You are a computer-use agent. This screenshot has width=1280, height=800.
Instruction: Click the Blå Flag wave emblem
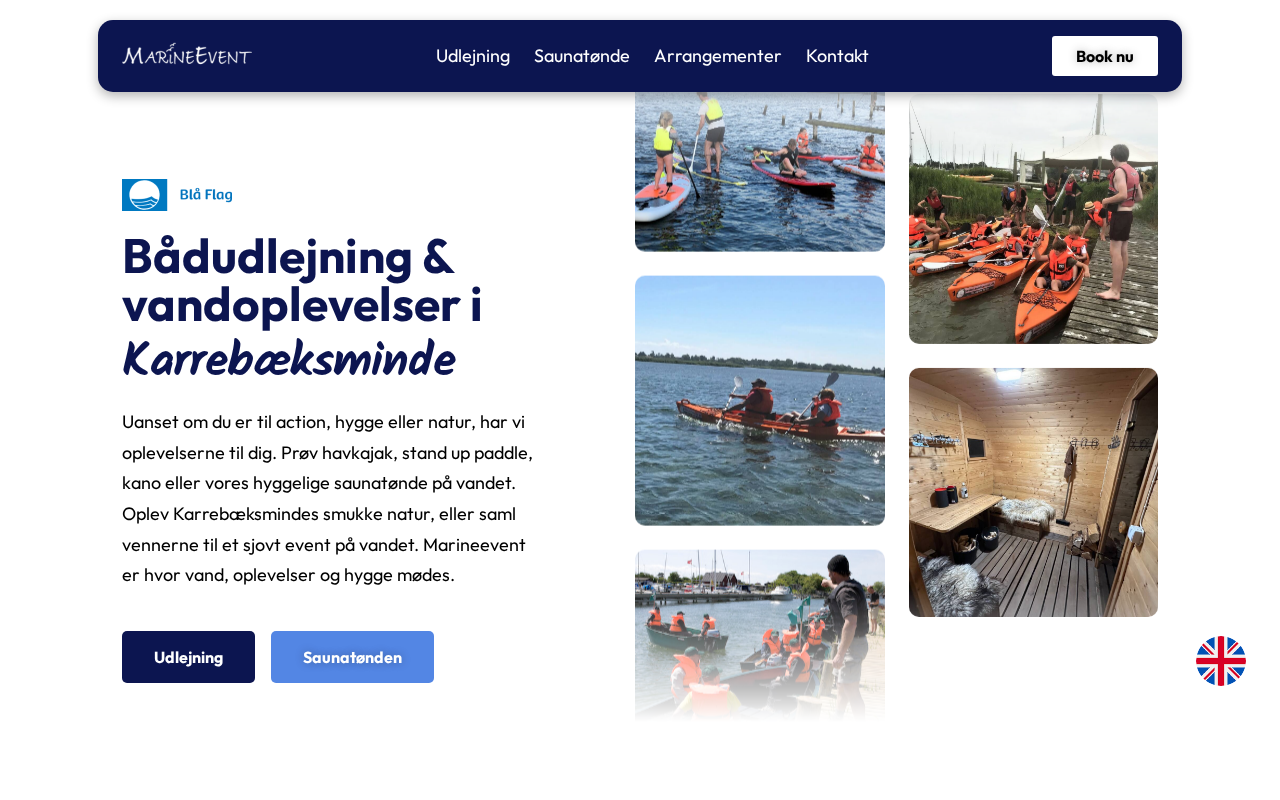click(144, 195)
